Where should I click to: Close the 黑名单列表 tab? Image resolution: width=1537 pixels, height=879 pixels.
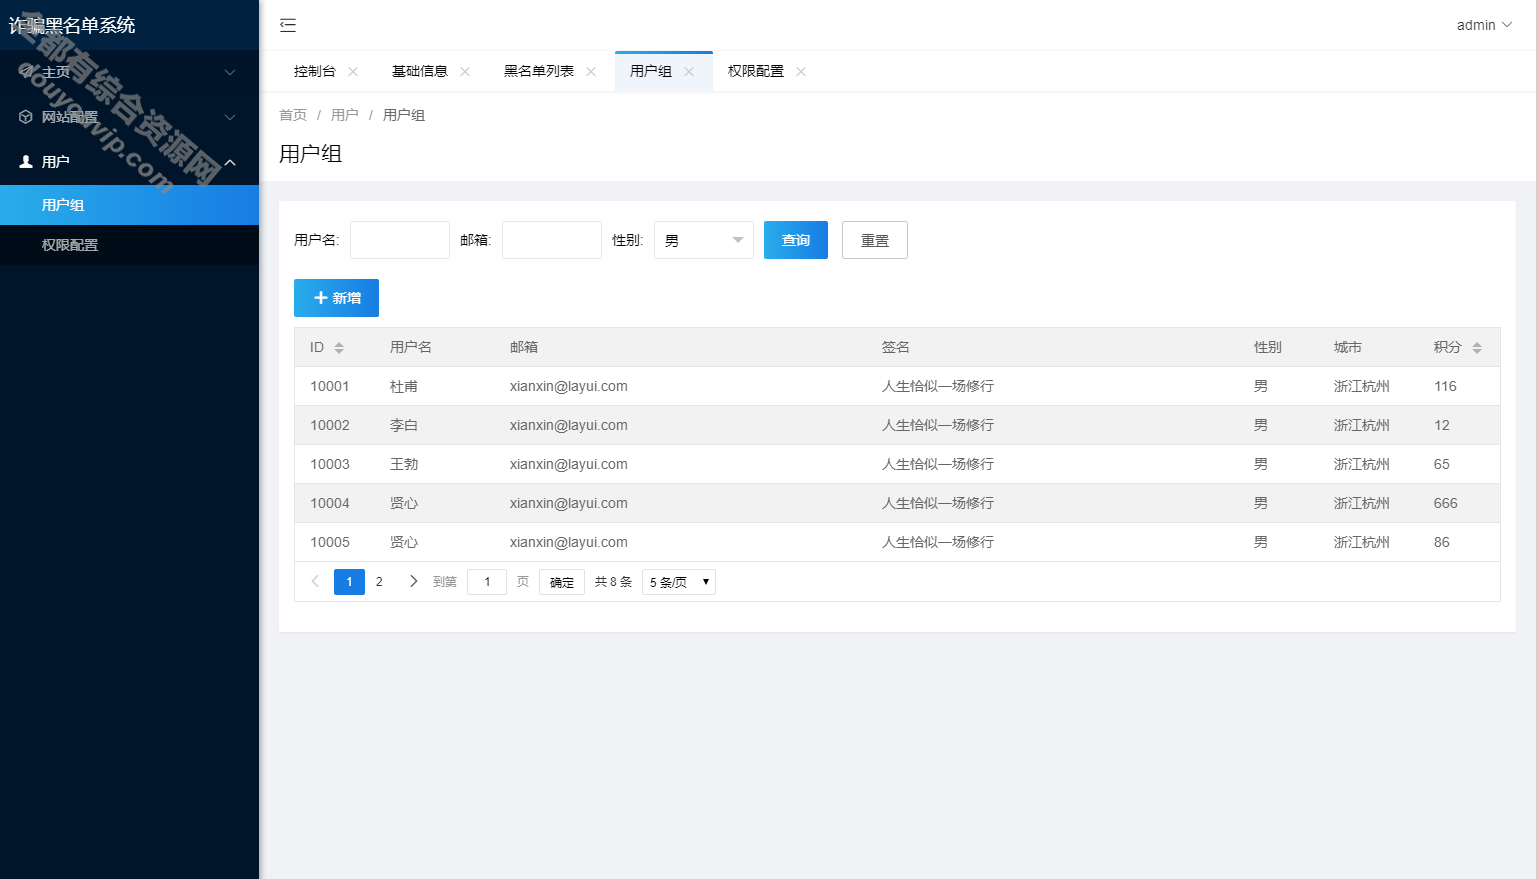591,72
